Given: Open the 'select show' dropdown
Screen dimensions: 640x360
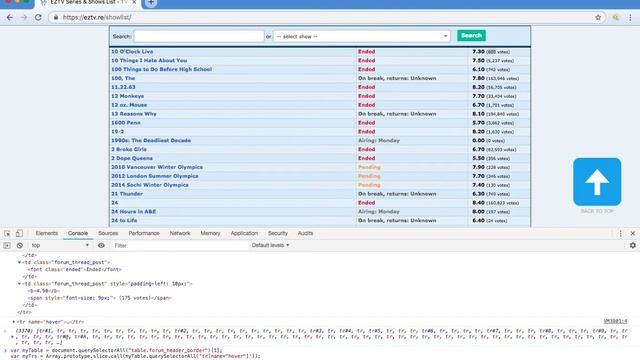Looking at the screenshot, I should (x=362, y=36).
